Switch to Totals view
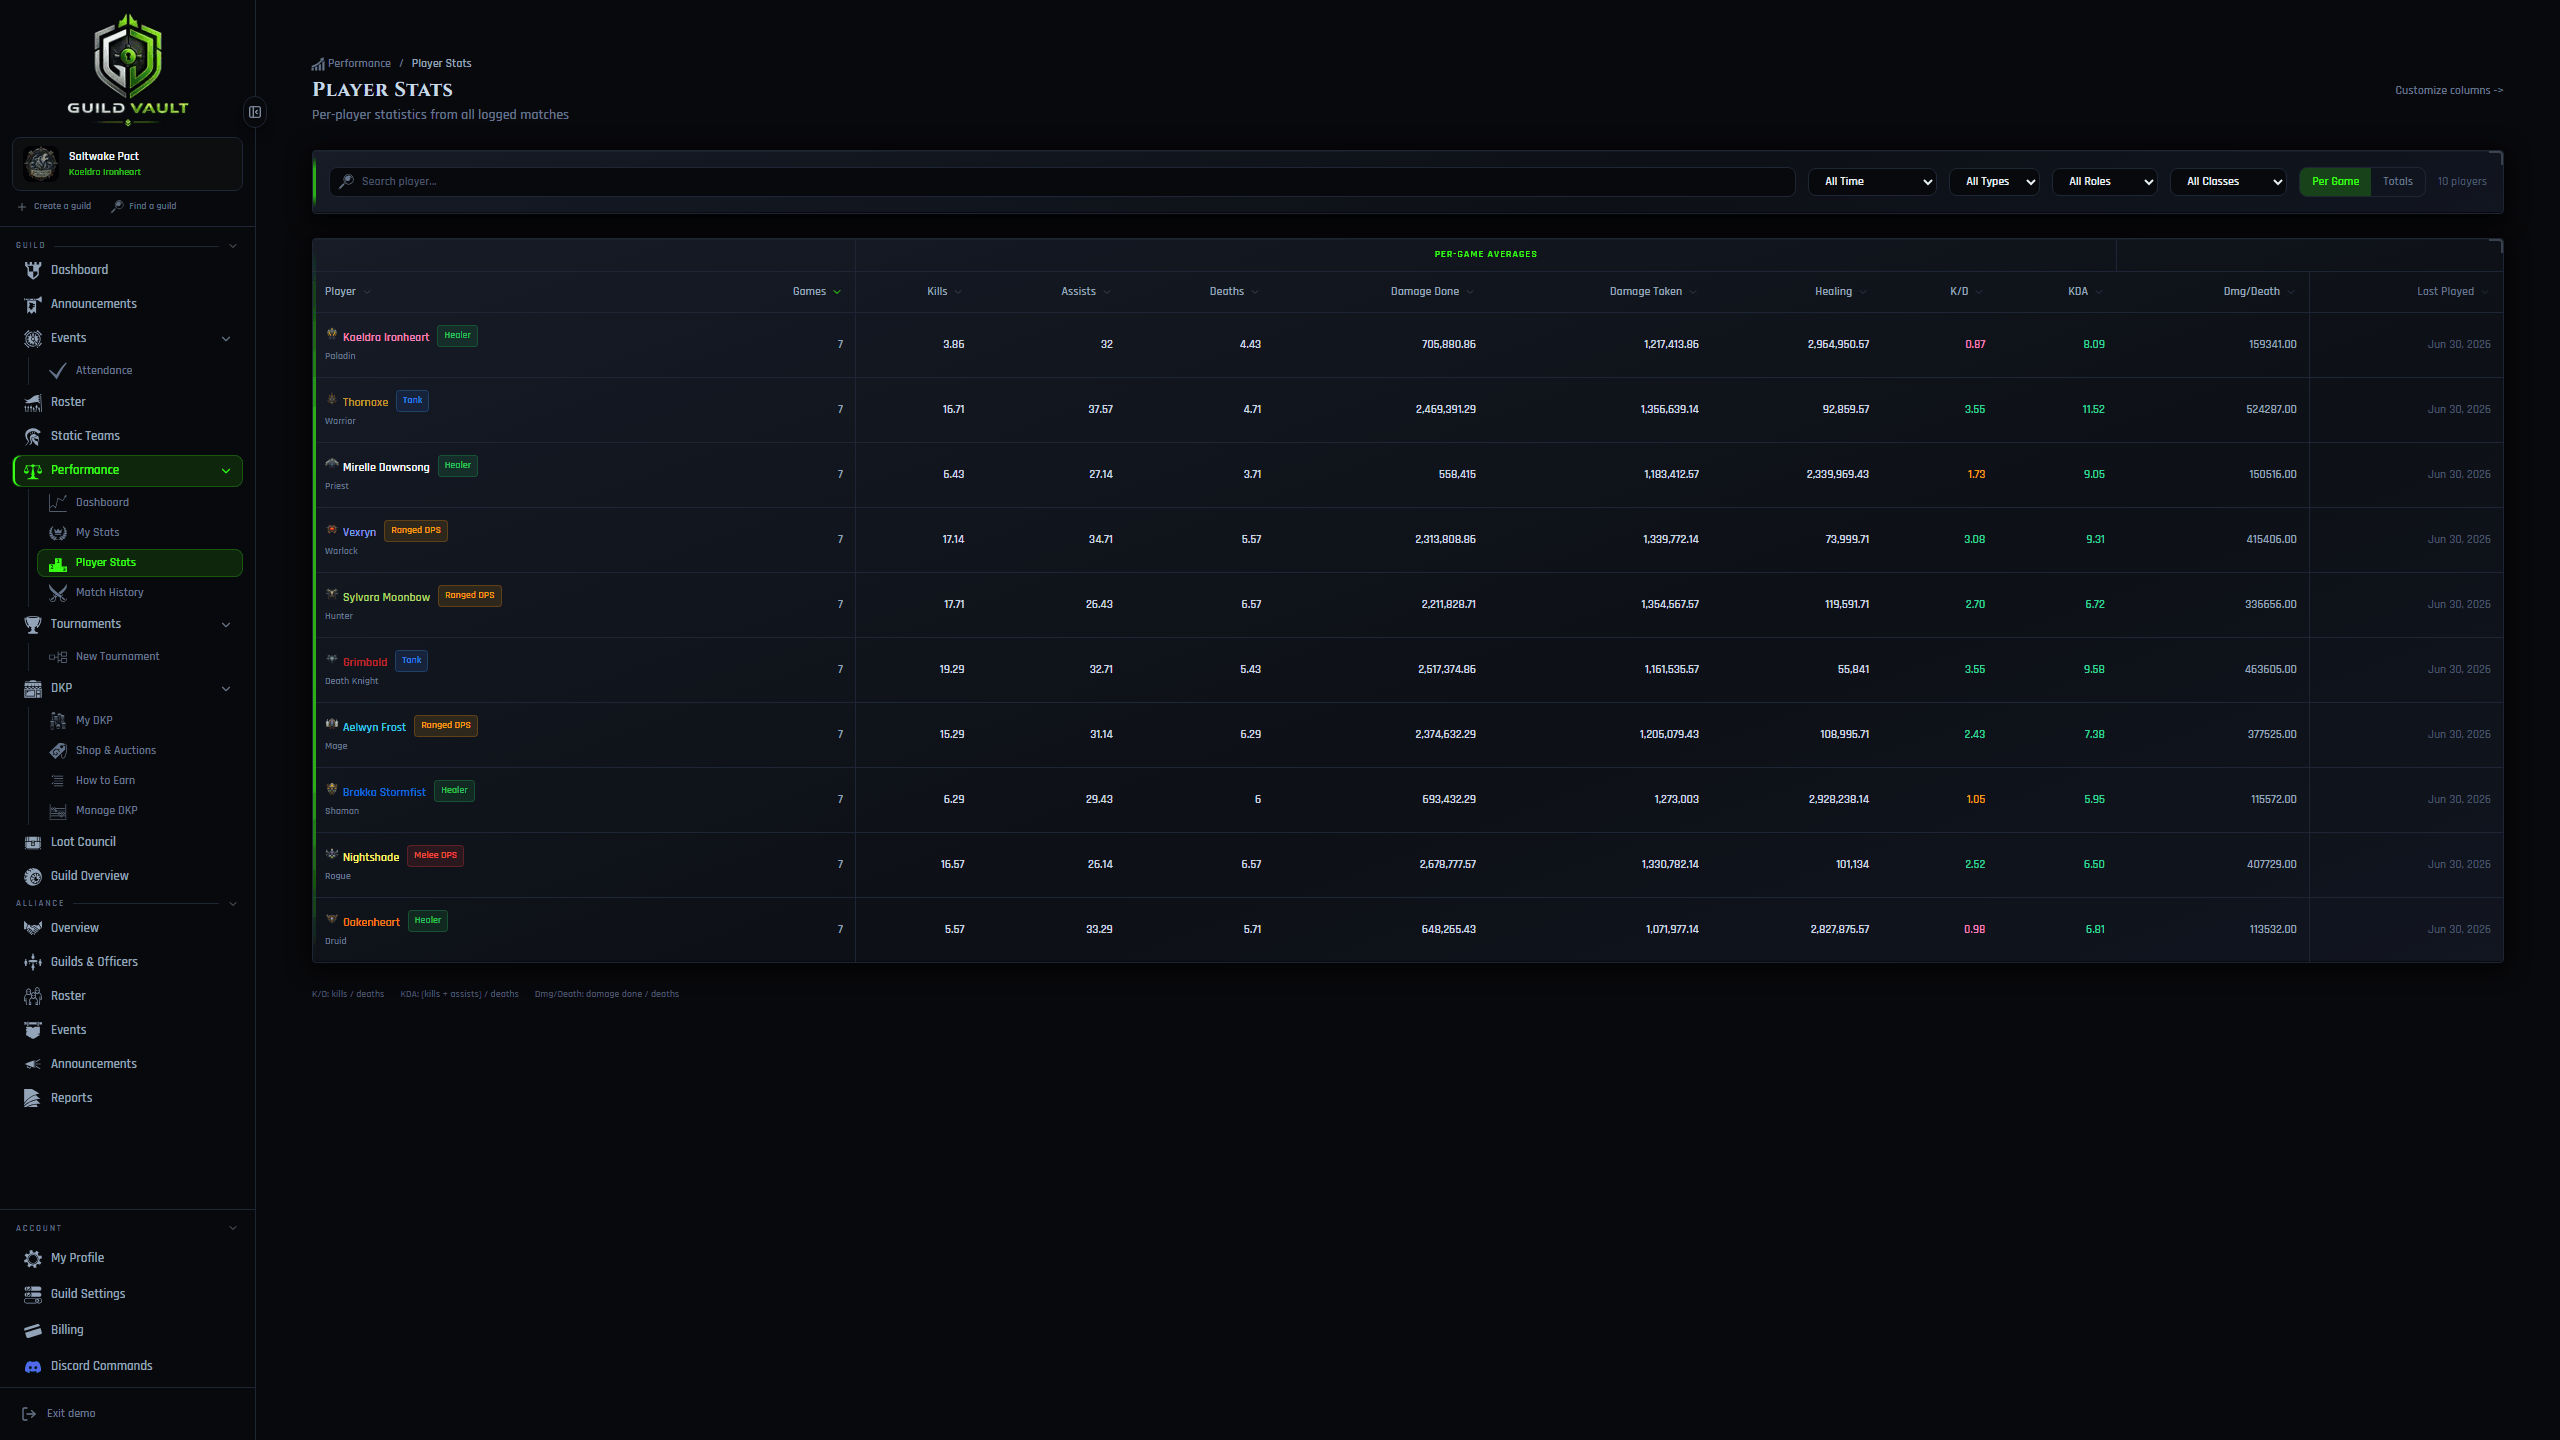The width and height of the screenshot is (2560, 1440). [2397, 182]
